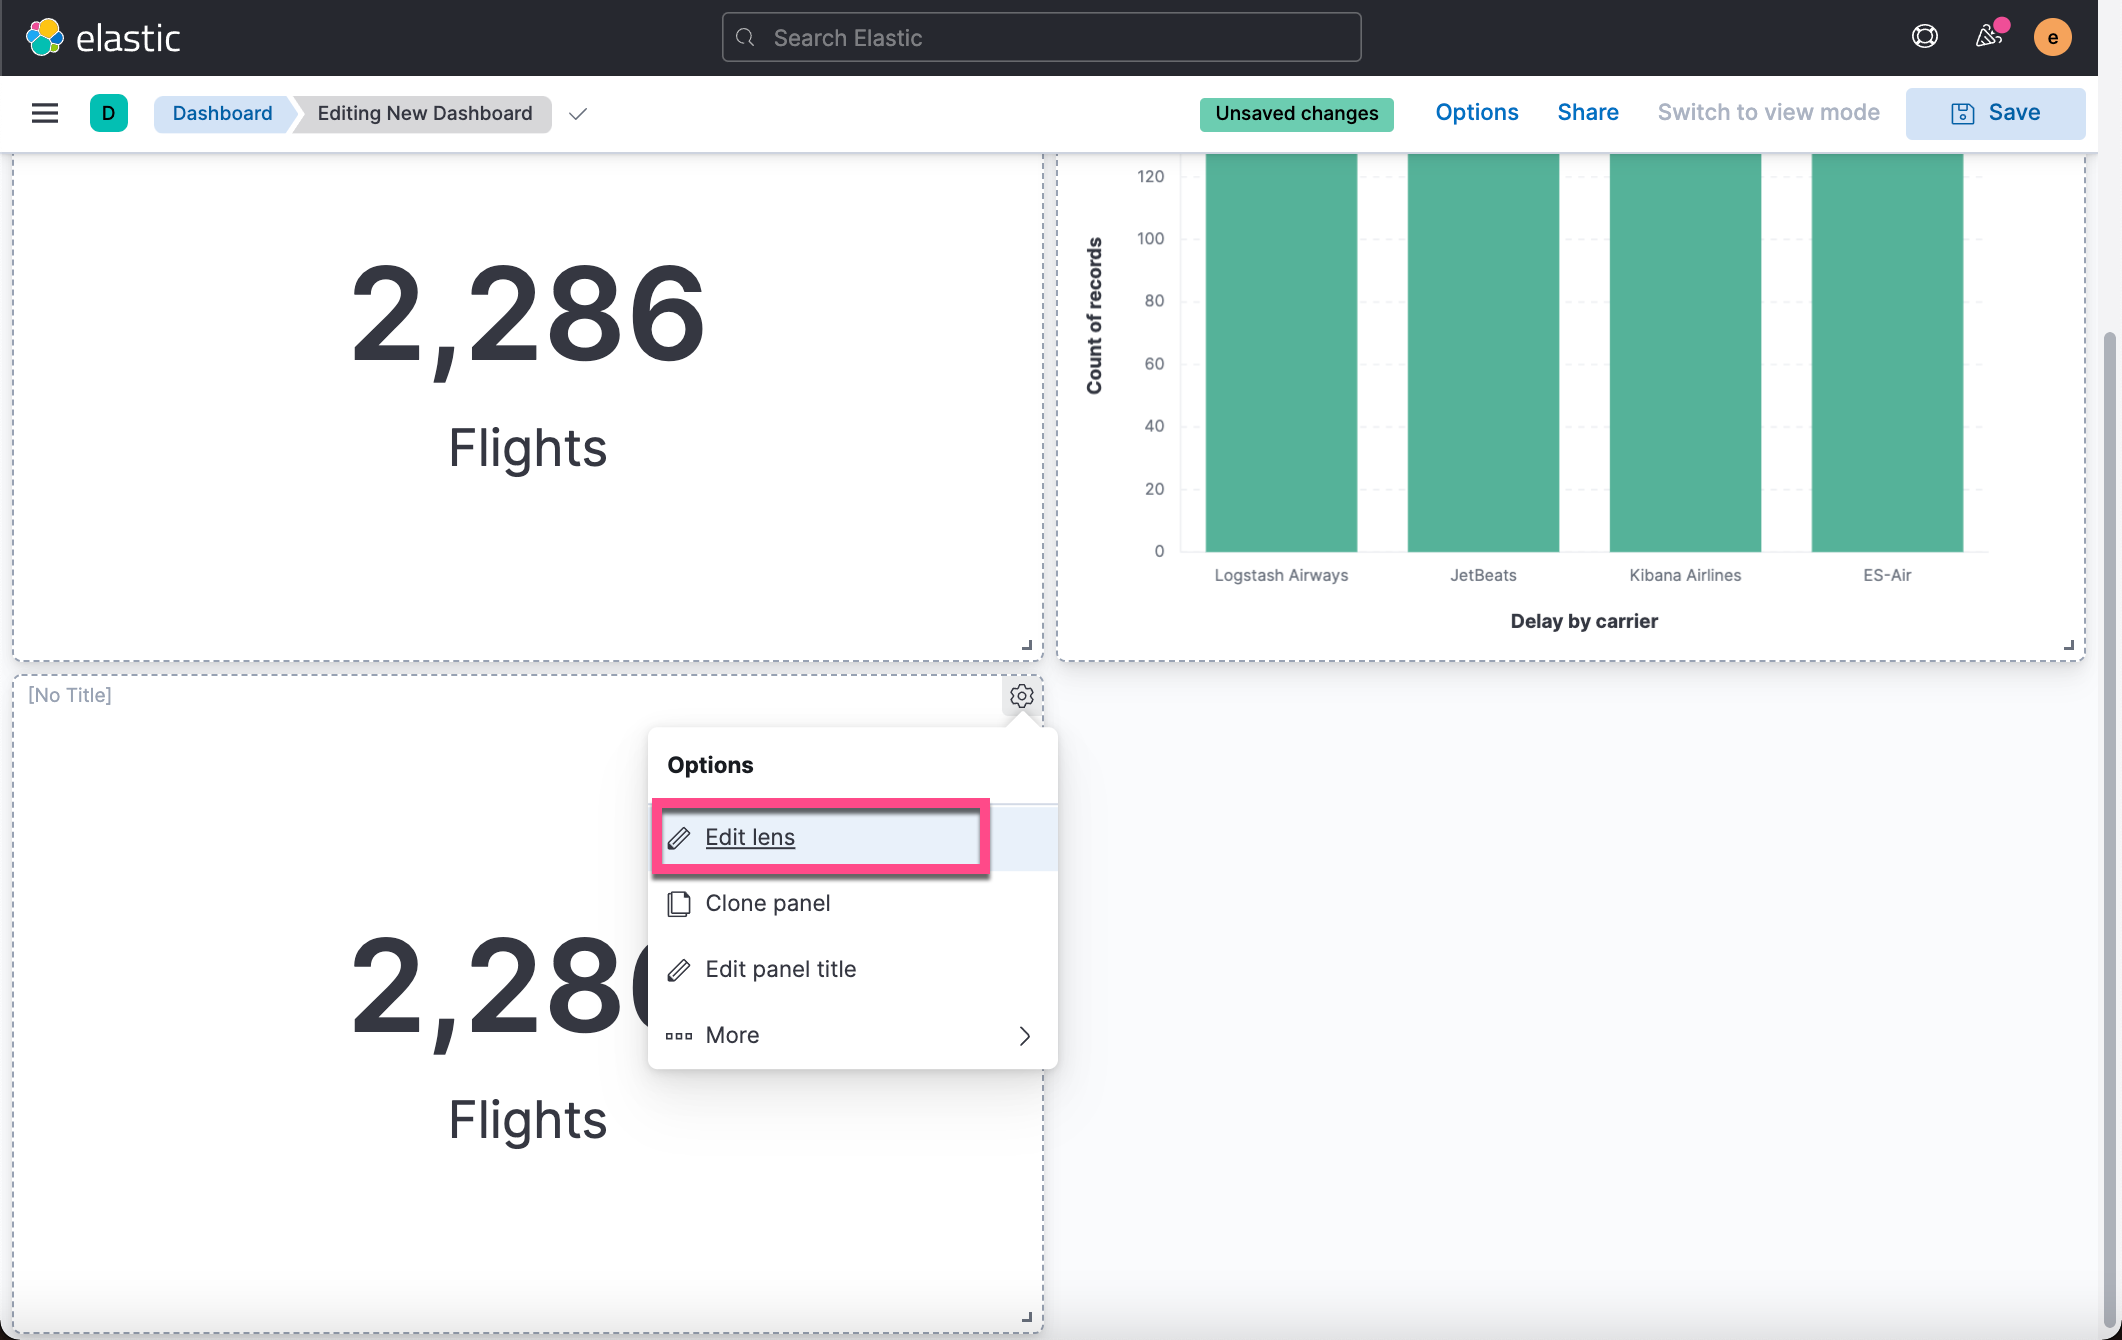Click the panel options gear icon
Screen dimensions: 2122x1340
pos(1021,696)
